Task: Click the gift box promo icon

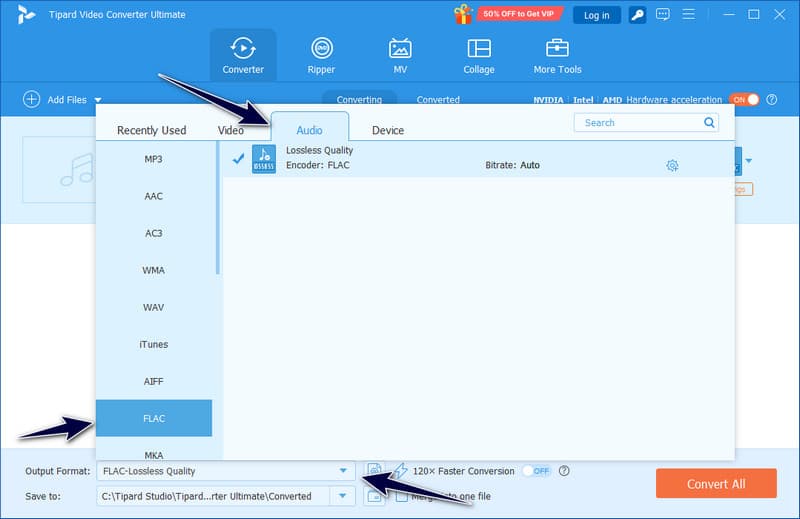Action: [463, 14]
